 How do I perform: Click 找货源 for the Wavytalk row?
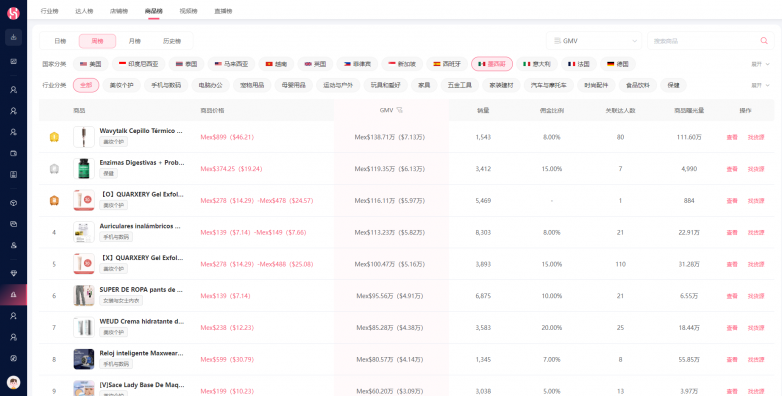tap(756, 137)
